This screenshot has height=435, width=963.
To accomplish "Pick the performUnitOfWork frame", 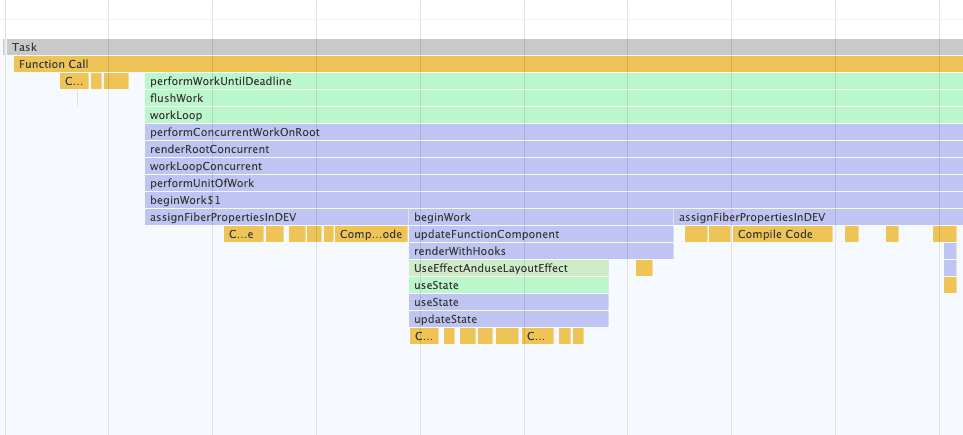I will (x=550, y=183).
